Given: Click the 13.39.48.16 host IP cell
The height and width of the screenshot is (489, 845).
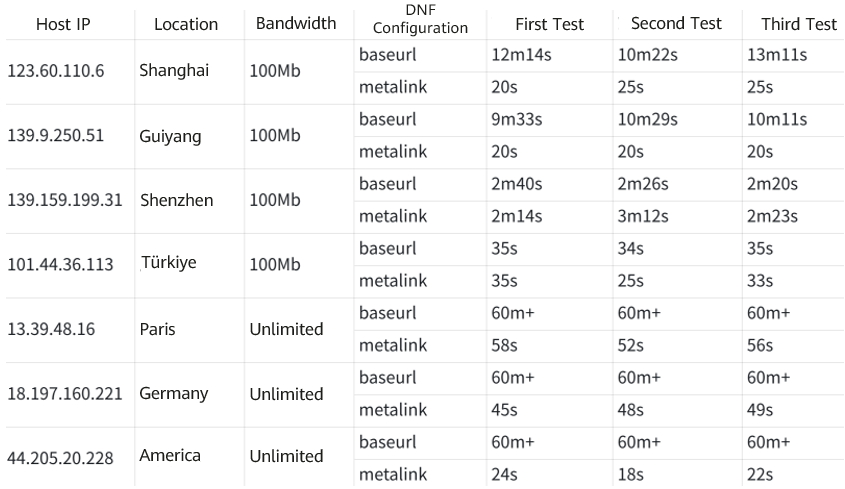Looking at the screenshot, I should pyautogui.click(x=51, y=329).
